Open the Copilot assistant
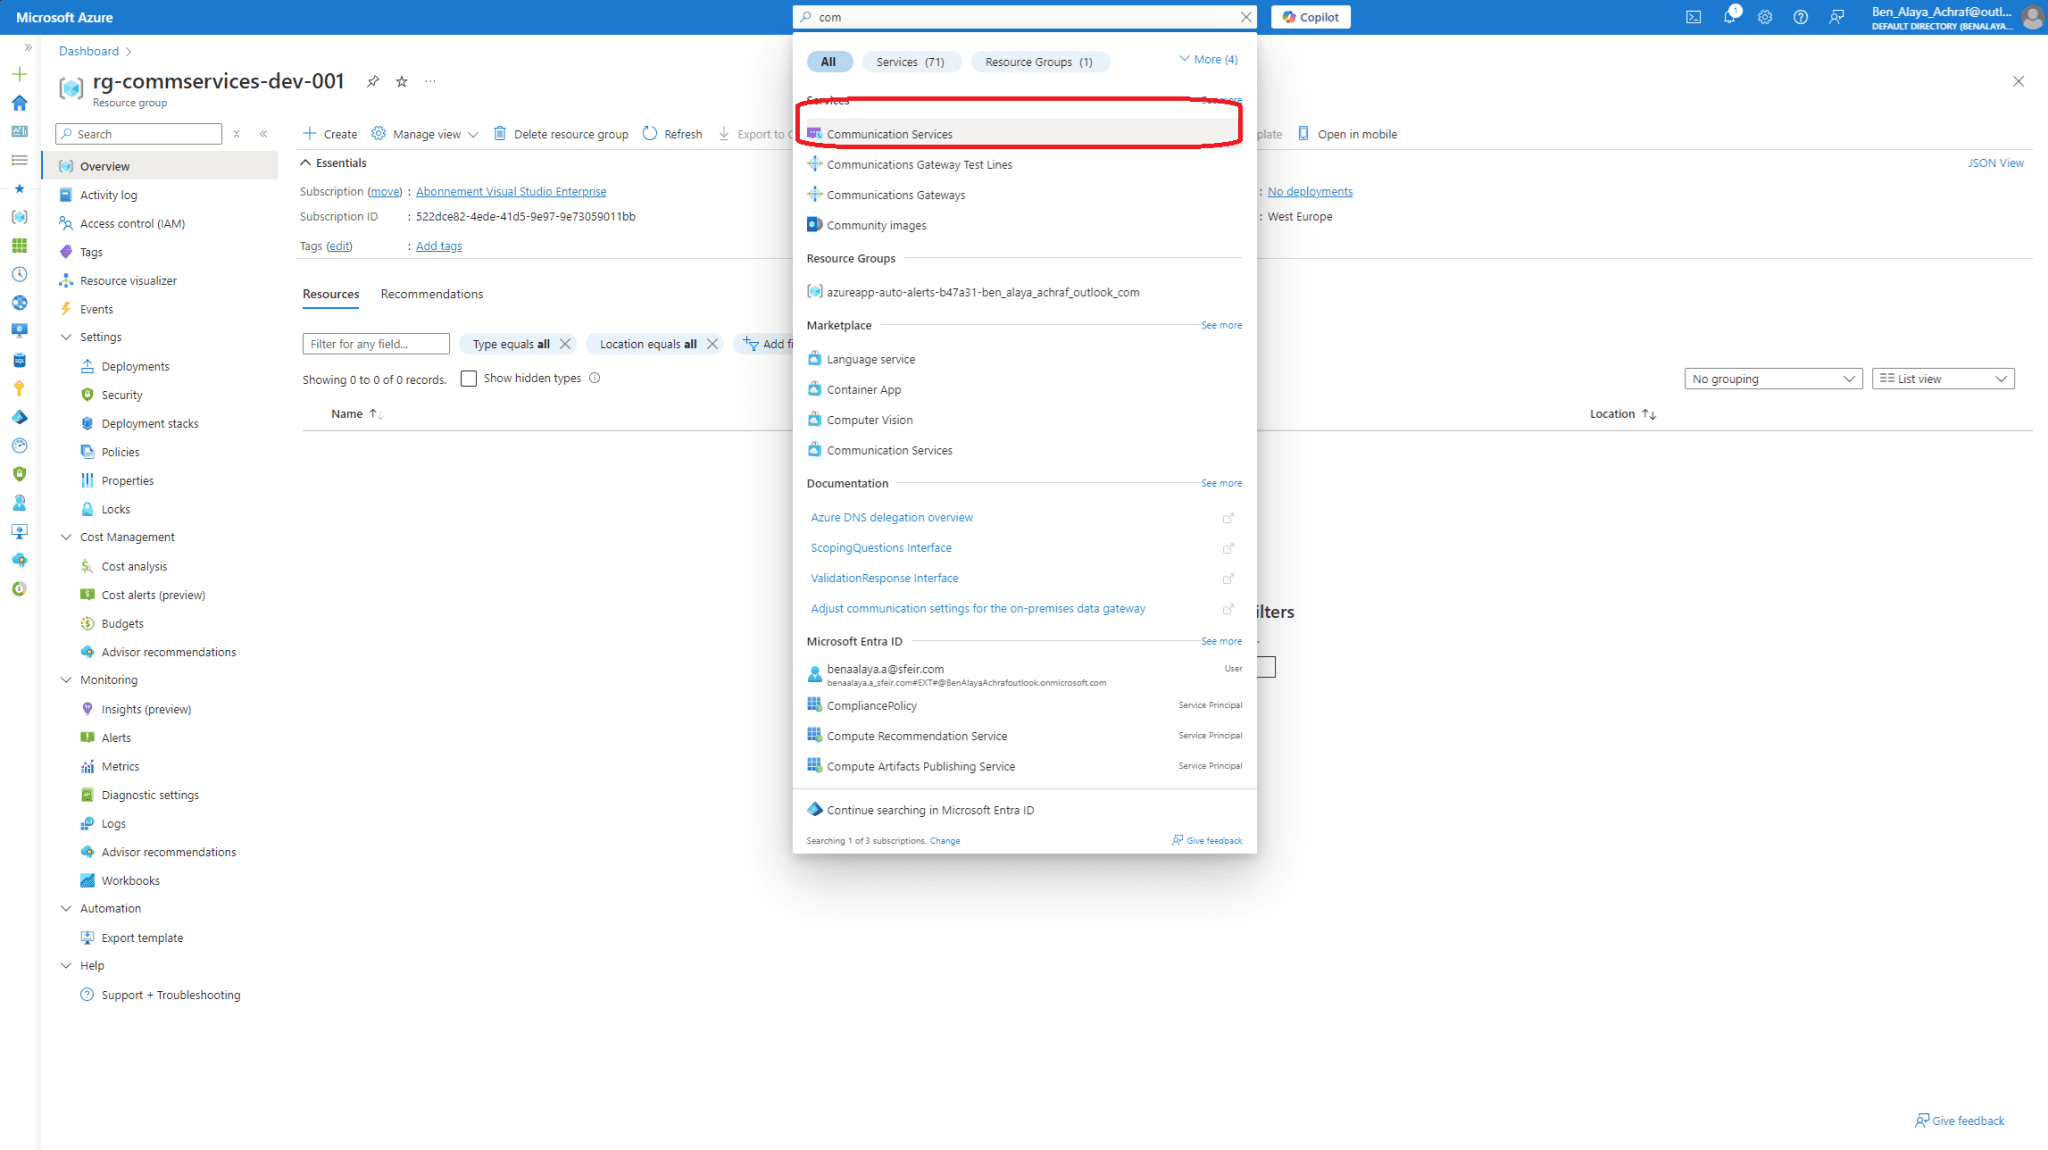Image resolution: width=2048 pixels, height=1150 pixels. 1310,17
